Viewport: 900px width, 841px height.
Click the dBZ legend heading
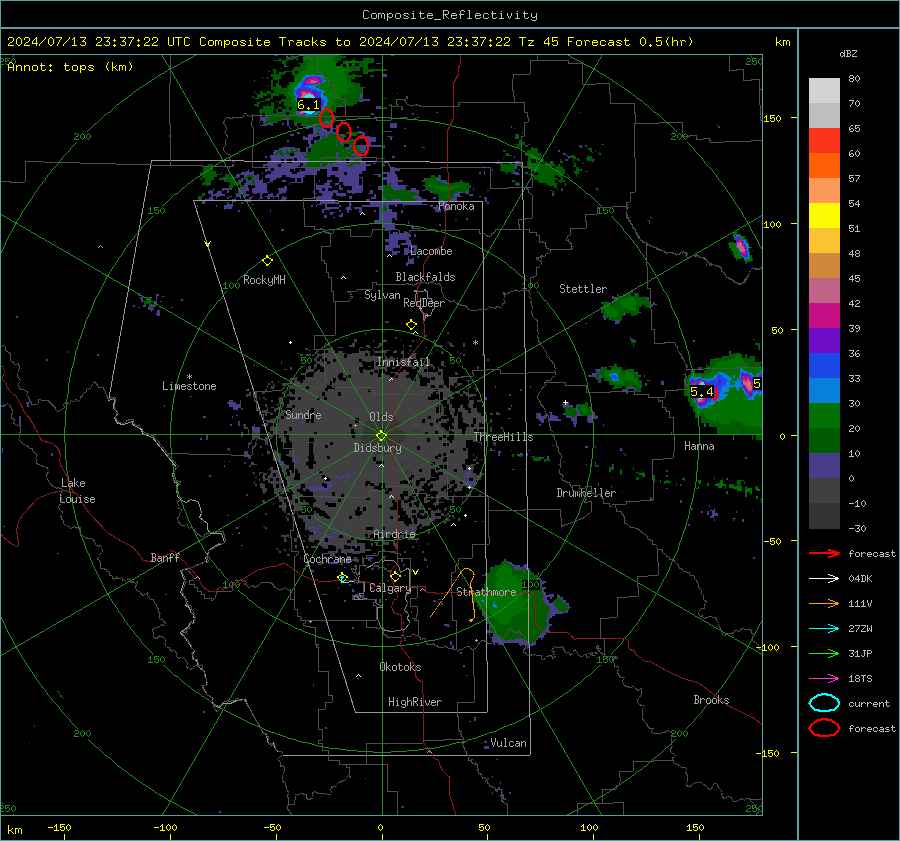tap(848, 53)
